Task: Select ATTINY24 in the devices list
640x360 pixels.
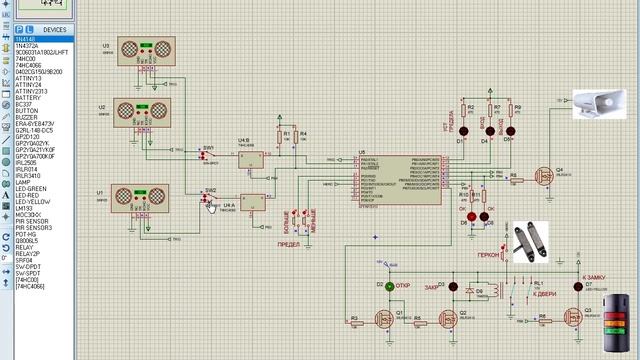Action: 44,84
